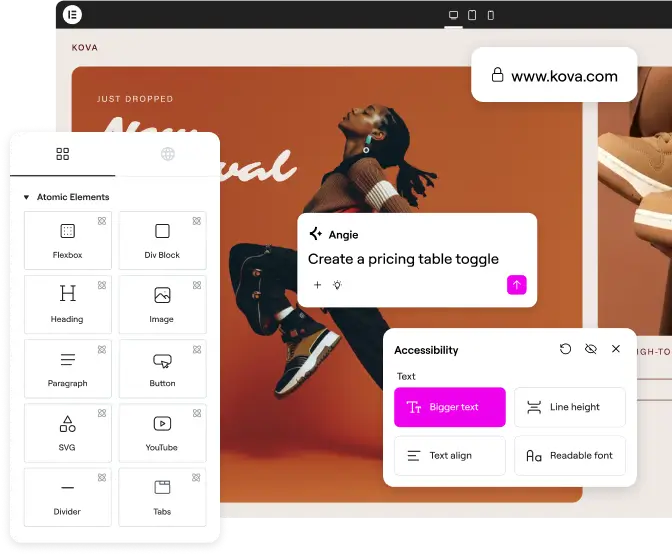Enable the Bigger text option

pos(450,407)
